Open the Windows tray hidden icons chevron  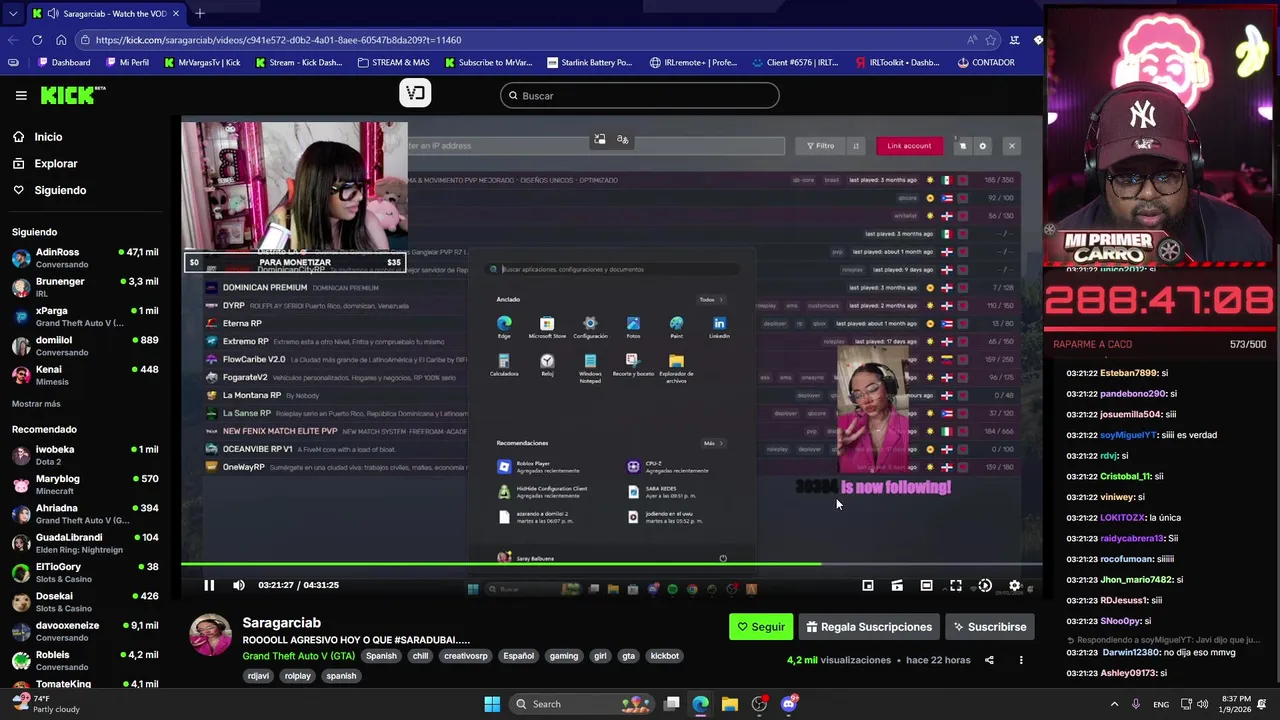(1113, 704)
